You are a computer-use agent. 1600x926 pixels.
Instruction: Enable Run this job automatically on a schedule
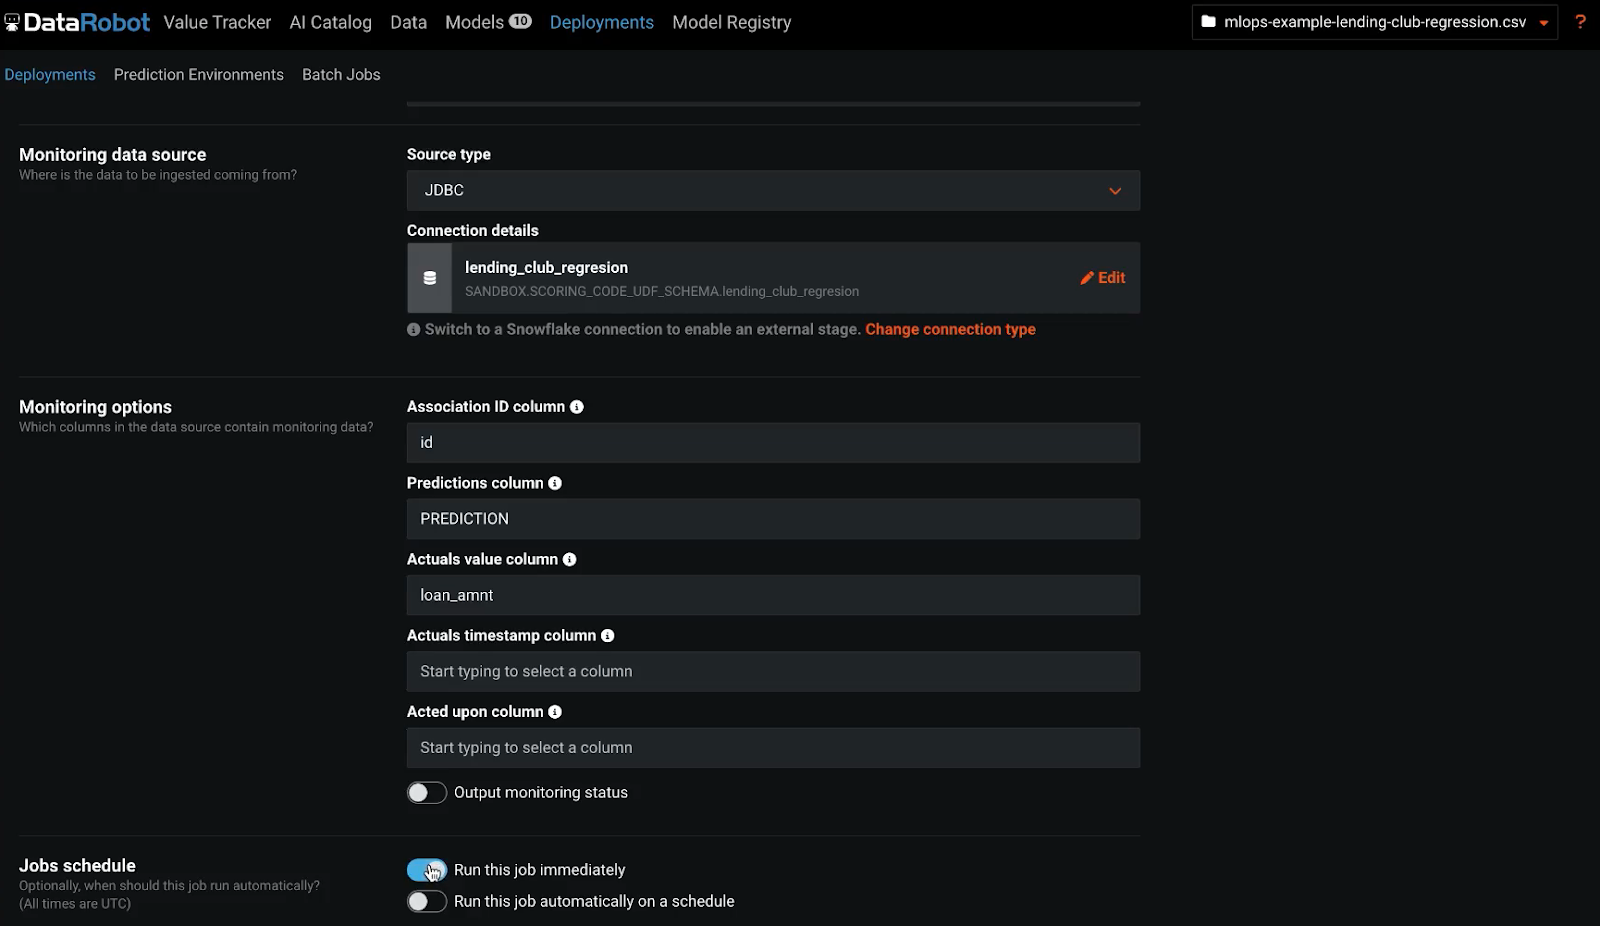click(426, 901)
